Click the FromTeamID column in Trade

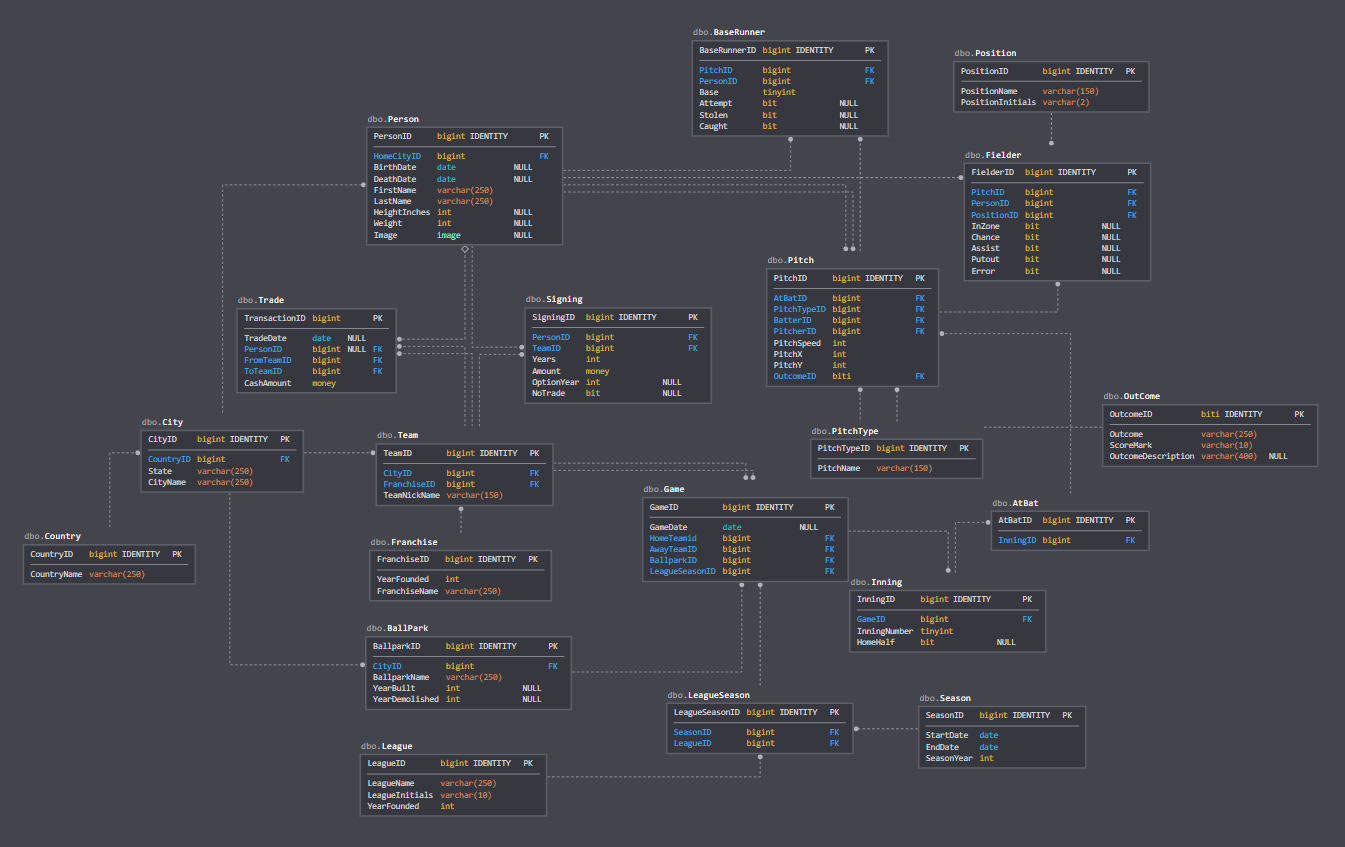click(316, 360)
